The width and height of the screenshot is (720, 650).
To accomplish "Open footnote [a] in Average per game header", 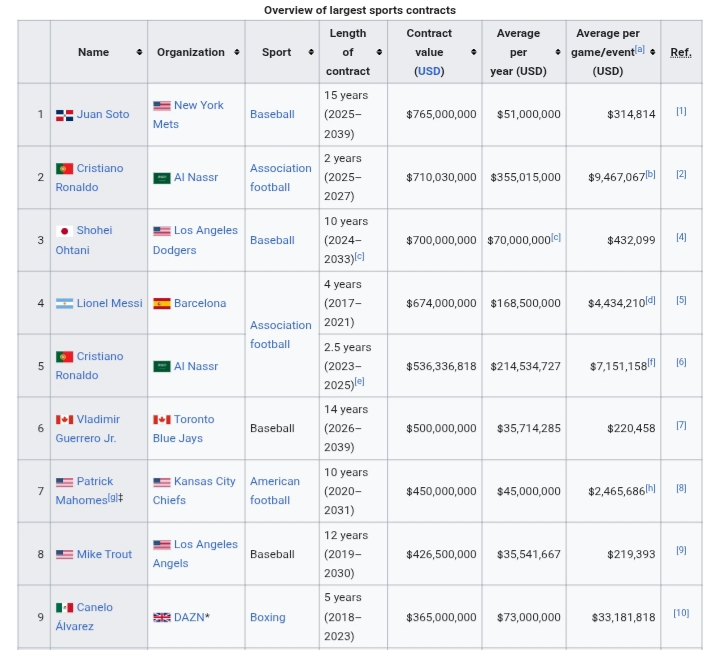I will (x=640, y=49).
